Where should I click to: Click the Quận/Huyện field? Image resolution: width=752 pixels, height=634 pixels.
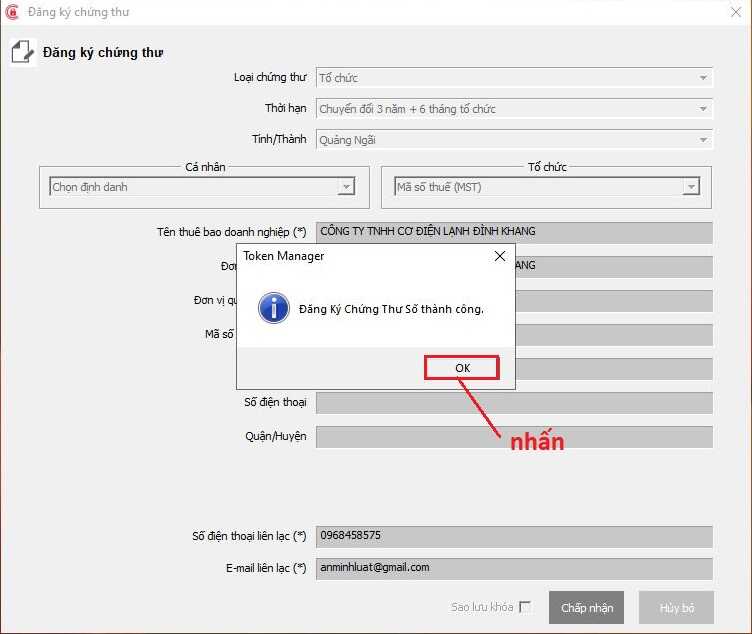pyautogui.click(x=514, y=437)
